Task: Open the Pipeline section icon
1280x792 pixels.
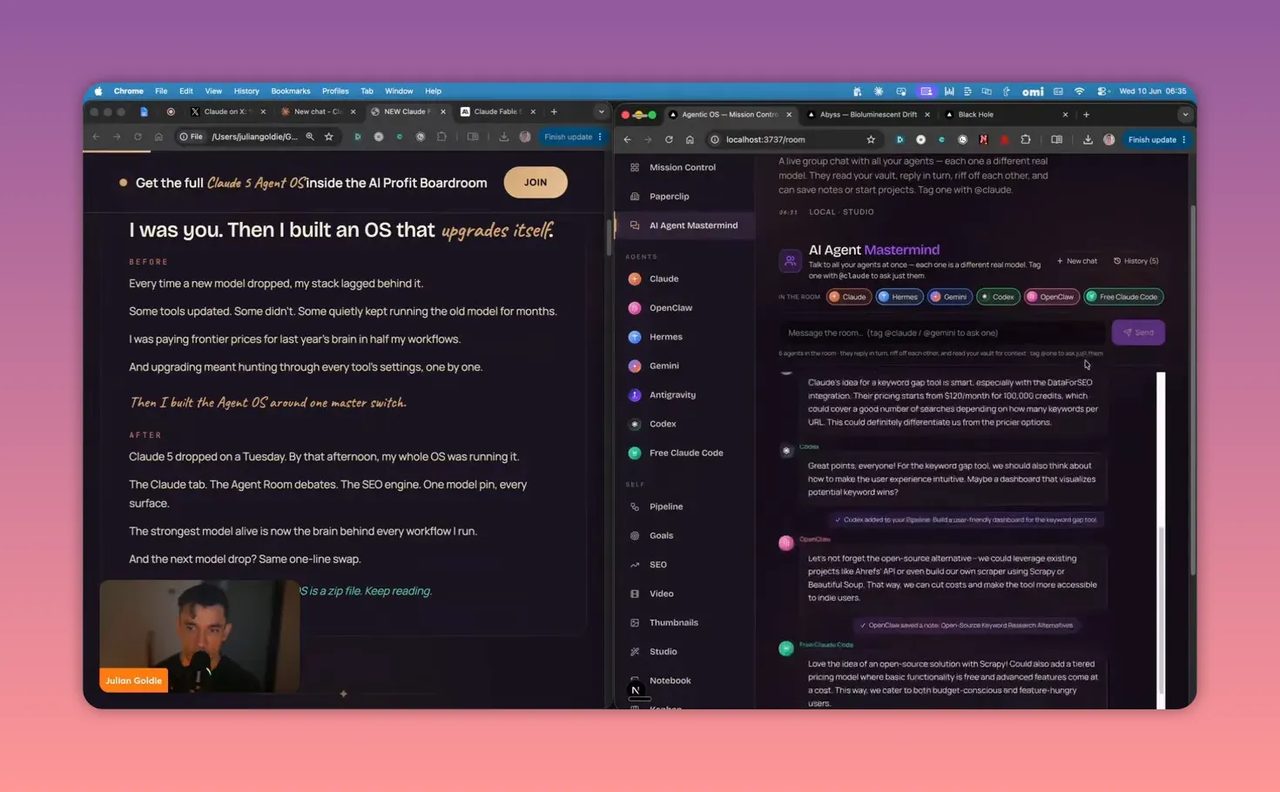Action: [x=635, y=507]
